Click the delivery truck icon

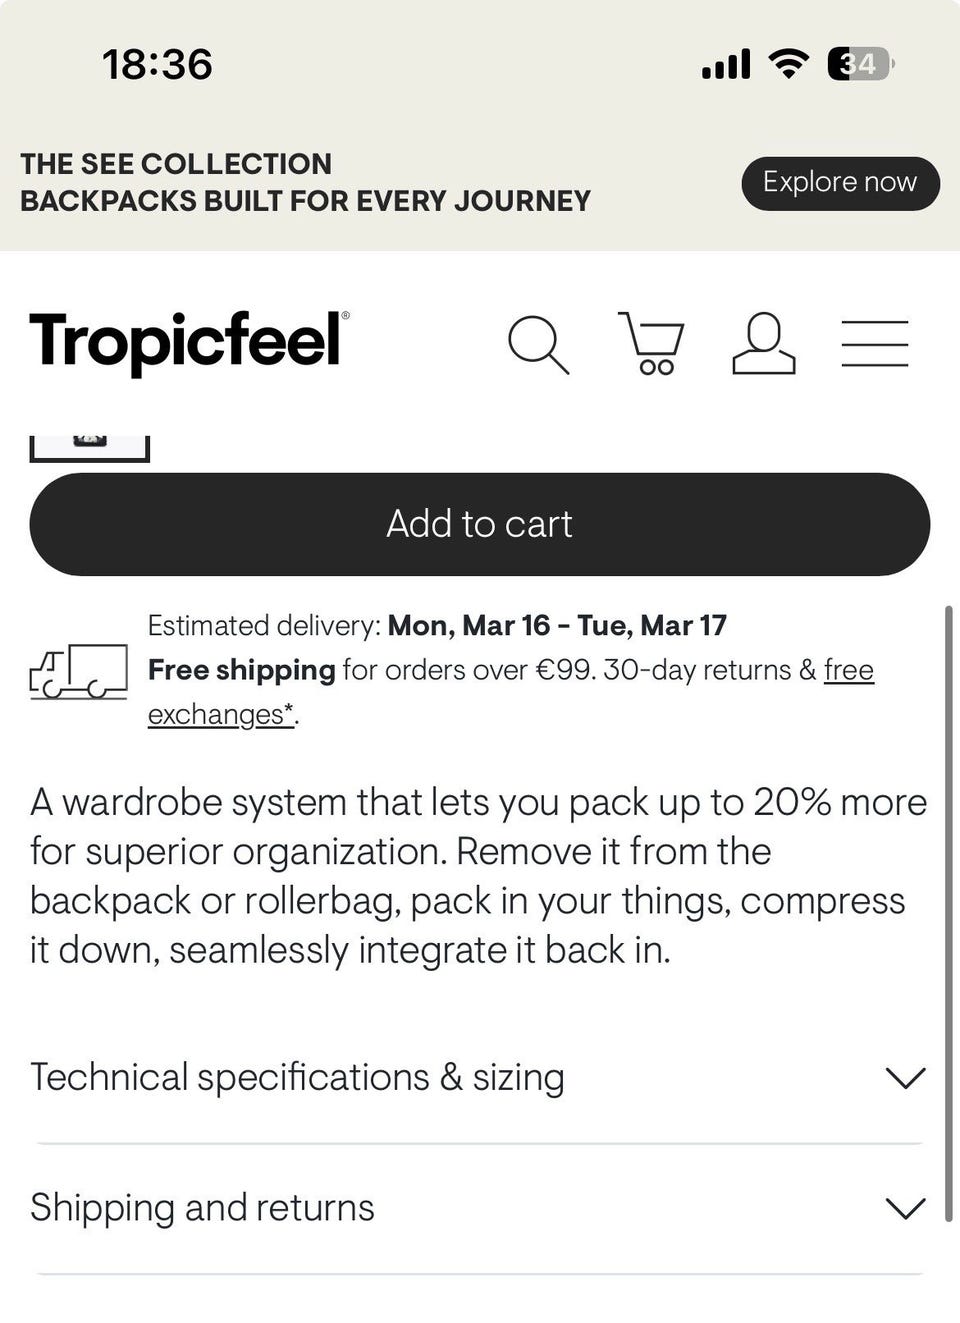point(79,671)
